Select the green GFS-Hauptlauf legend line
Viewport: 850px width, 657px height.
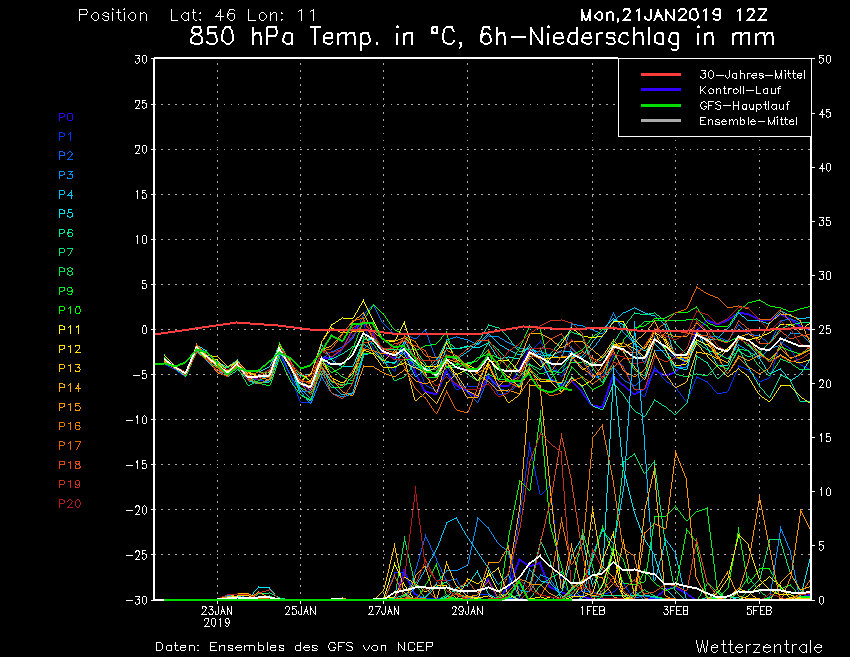point(661,105)
